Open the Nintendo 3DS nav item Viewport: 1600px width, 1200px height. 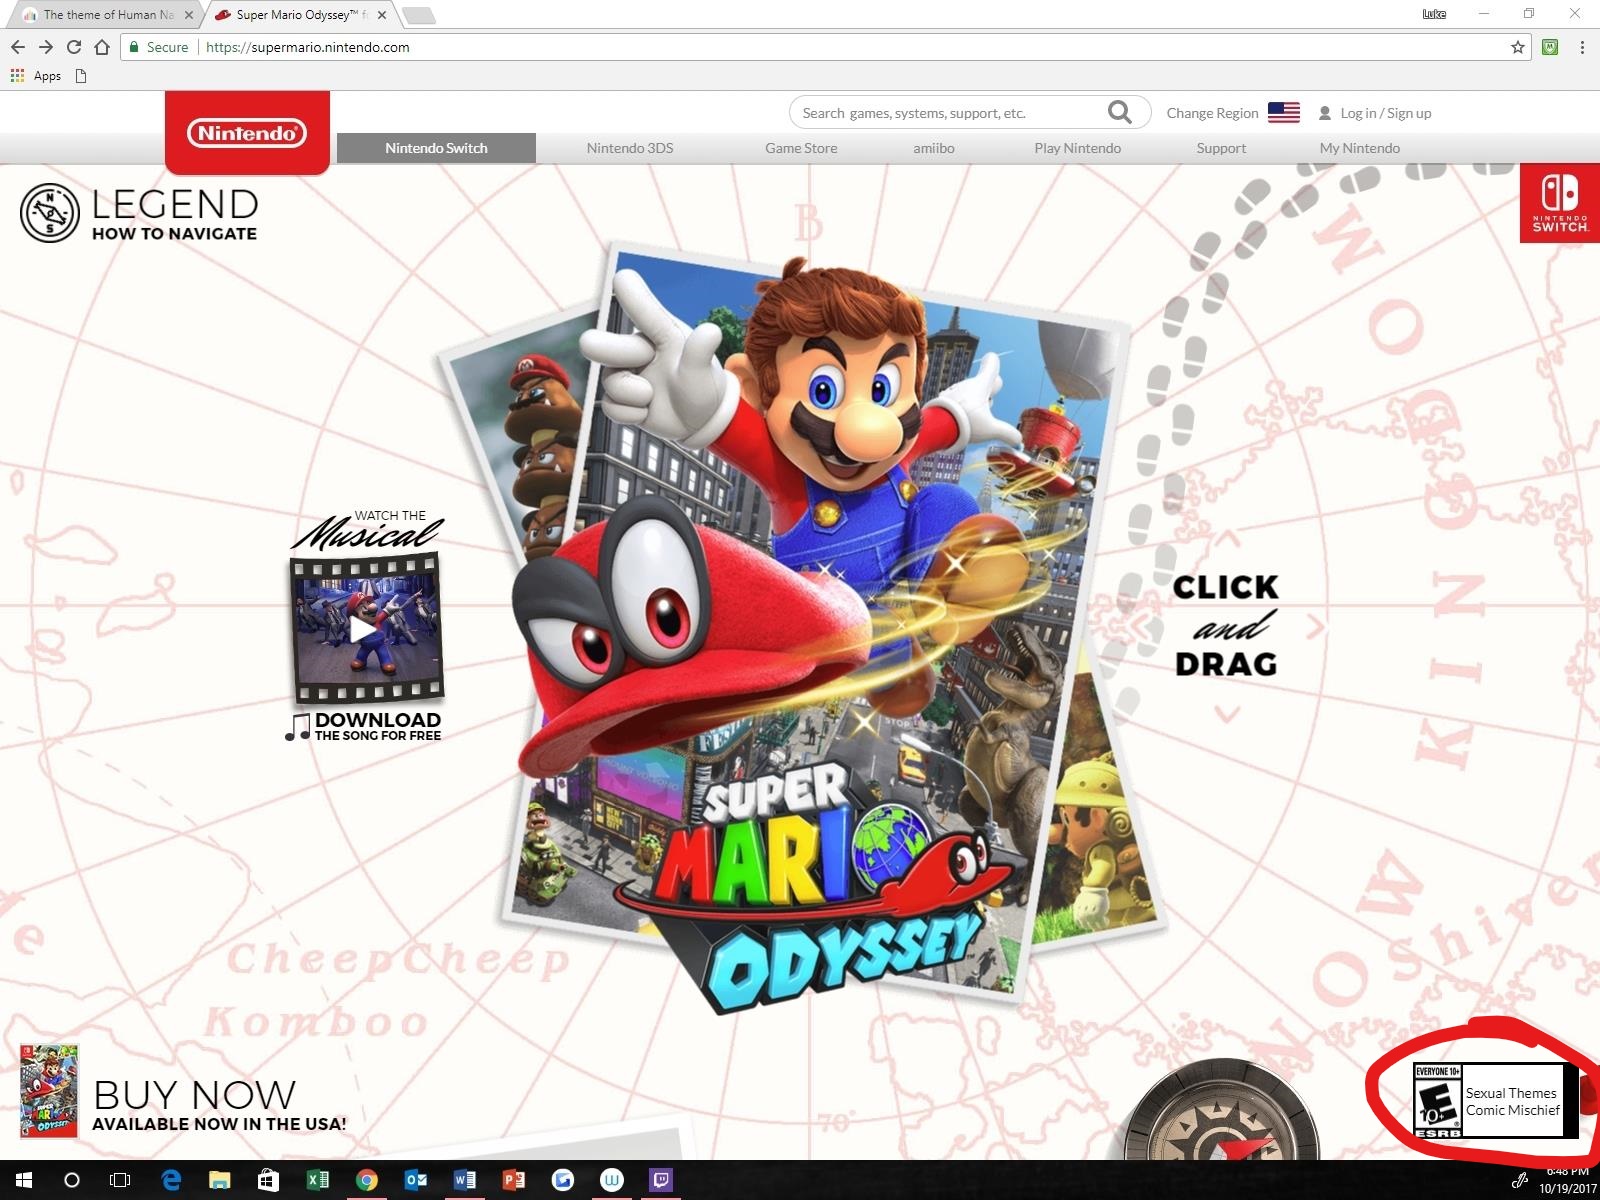click(x=630, y=148)
